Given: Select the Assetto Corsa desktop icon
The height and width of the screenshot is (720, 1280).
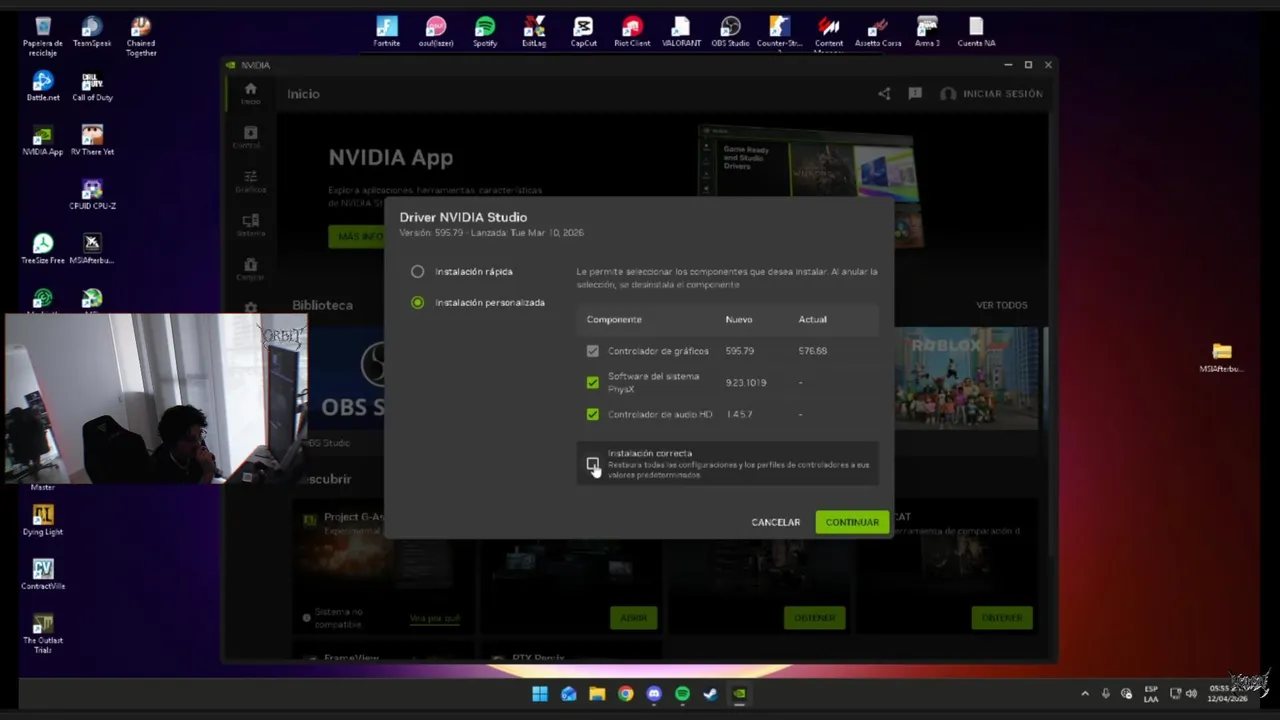Looking at the screenshot, I should pos(878,31).
